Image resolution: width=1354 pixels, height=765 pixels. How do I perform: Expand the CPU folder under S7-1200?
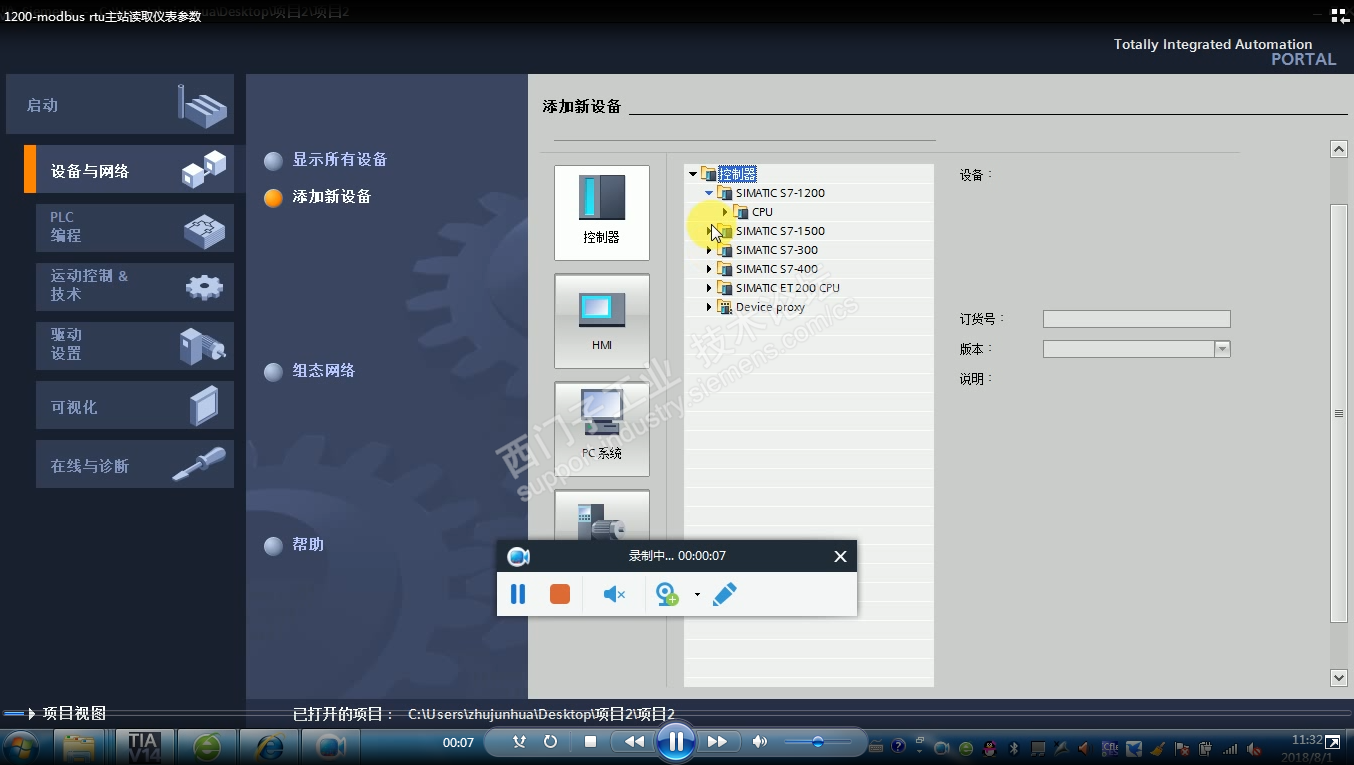click(x=725, y=212)
